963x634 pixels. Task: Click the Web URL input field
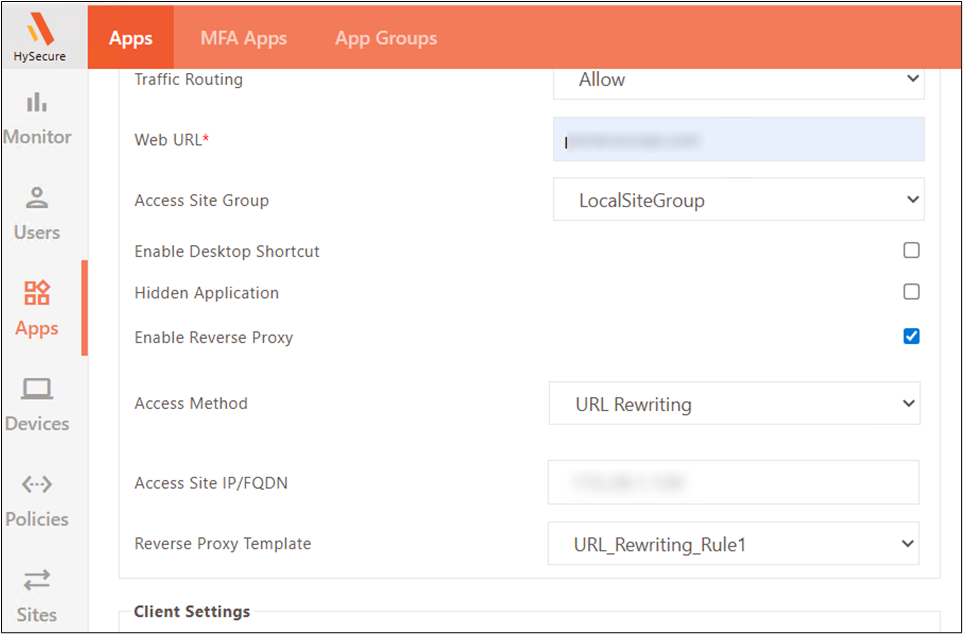(738, 141)
